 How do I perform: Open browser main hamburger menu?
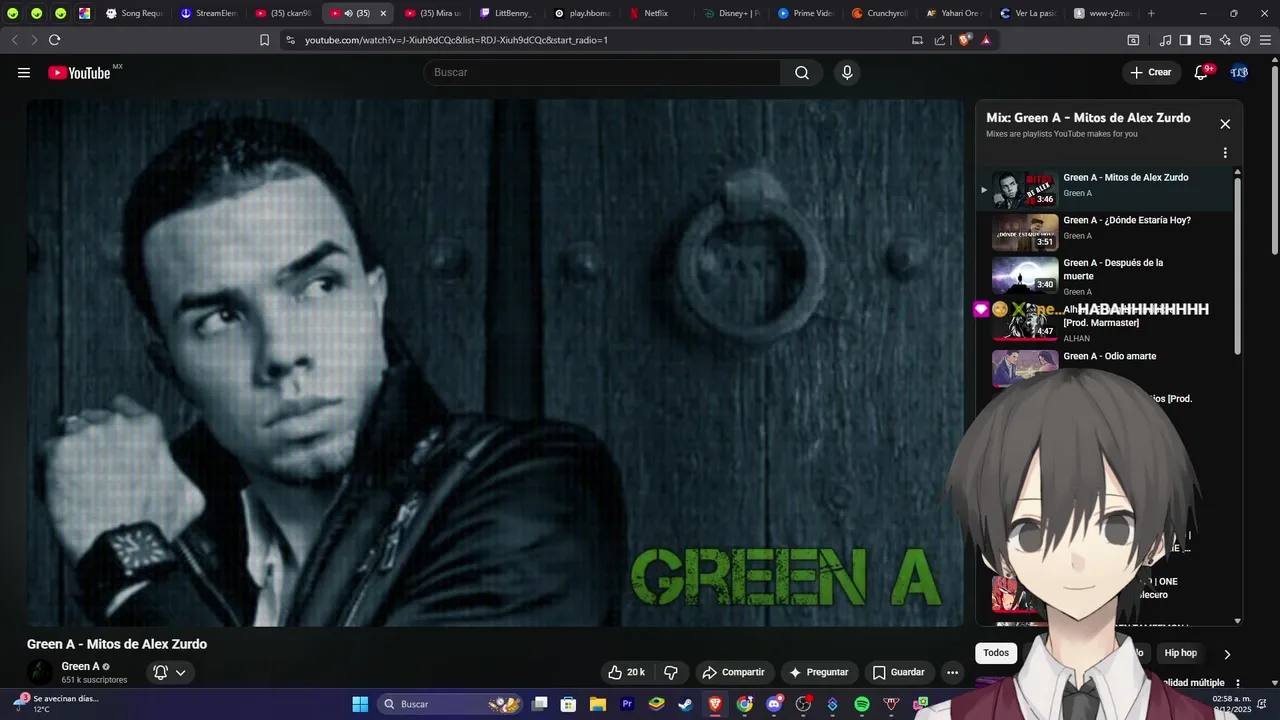(x=1265, y=40)
